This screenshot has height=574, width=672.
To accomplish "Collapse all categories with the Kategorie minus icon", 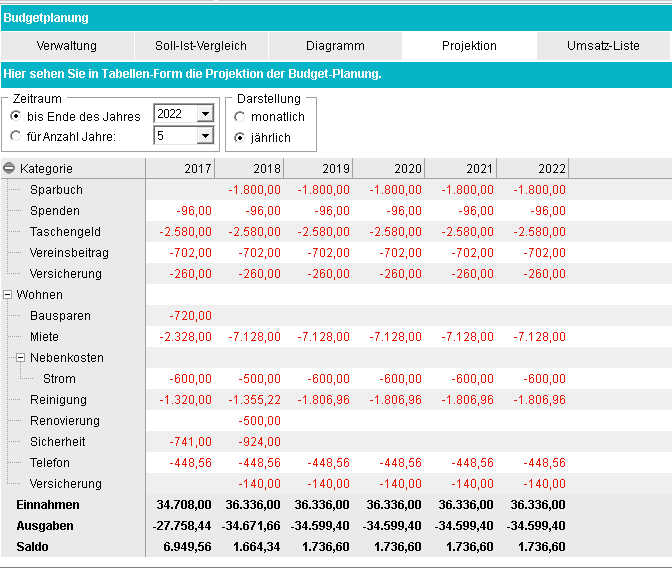I will pos(9,168).
